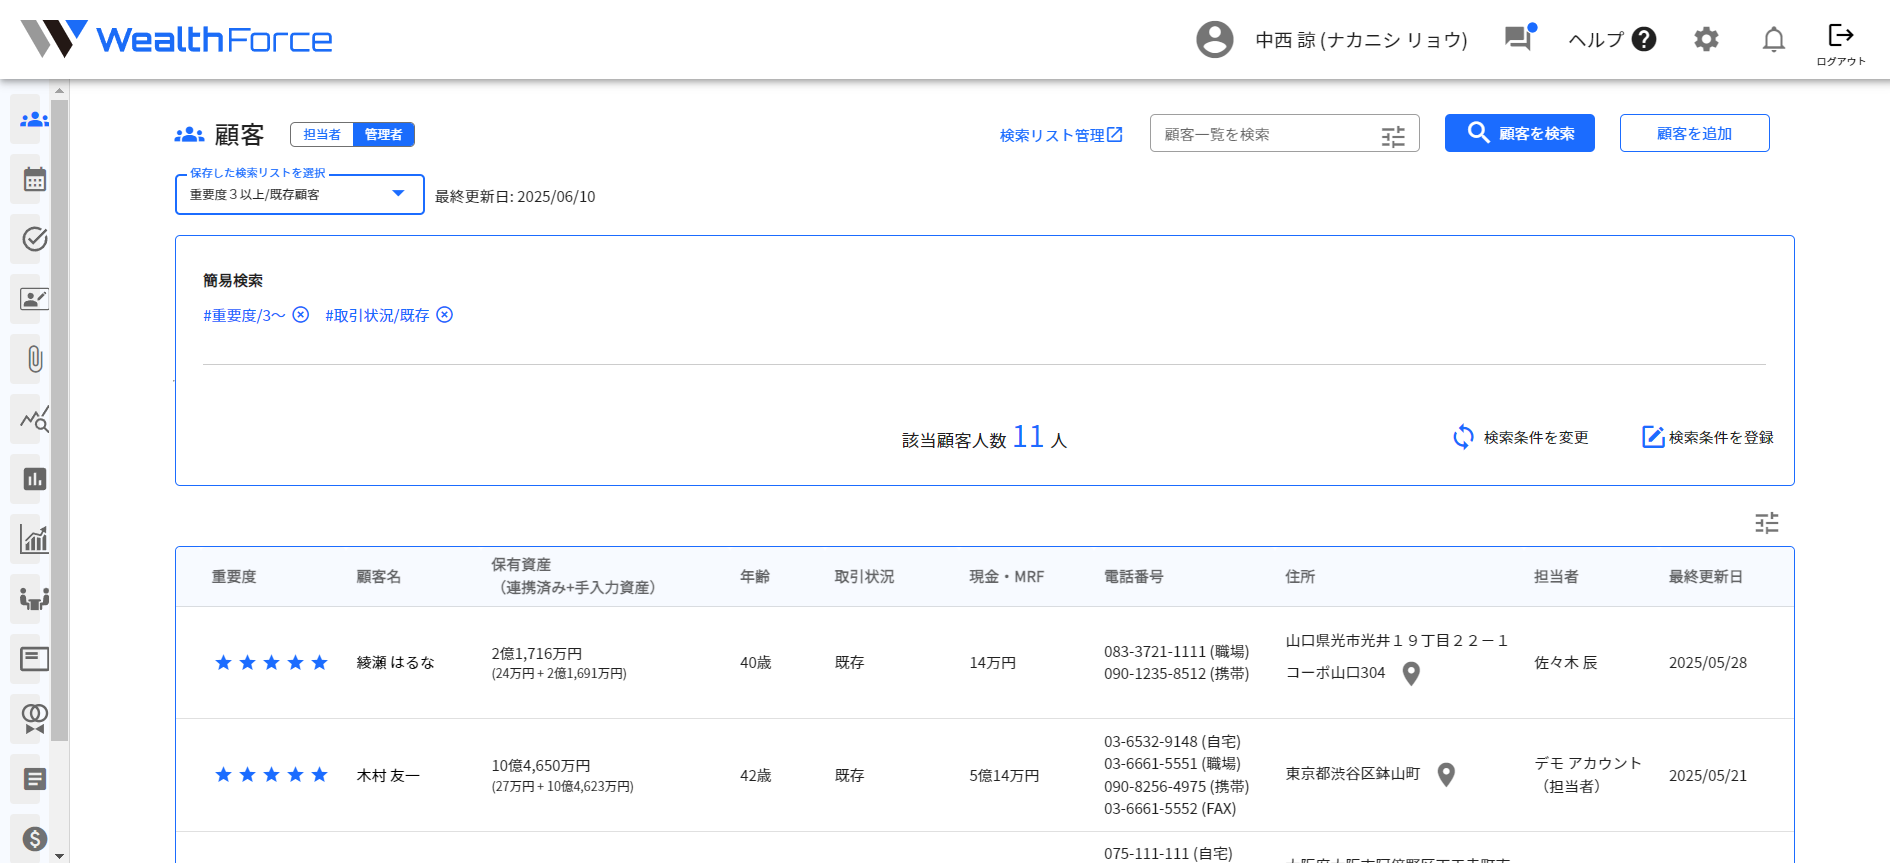Click date 2025/05/21 cell
This screenshot has width=1890, height=863.
tap(1708, 776)
